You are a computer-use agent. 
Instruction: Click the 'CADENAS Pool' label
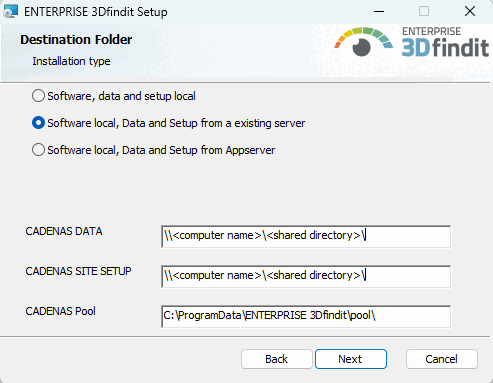[x=61, y=311]
